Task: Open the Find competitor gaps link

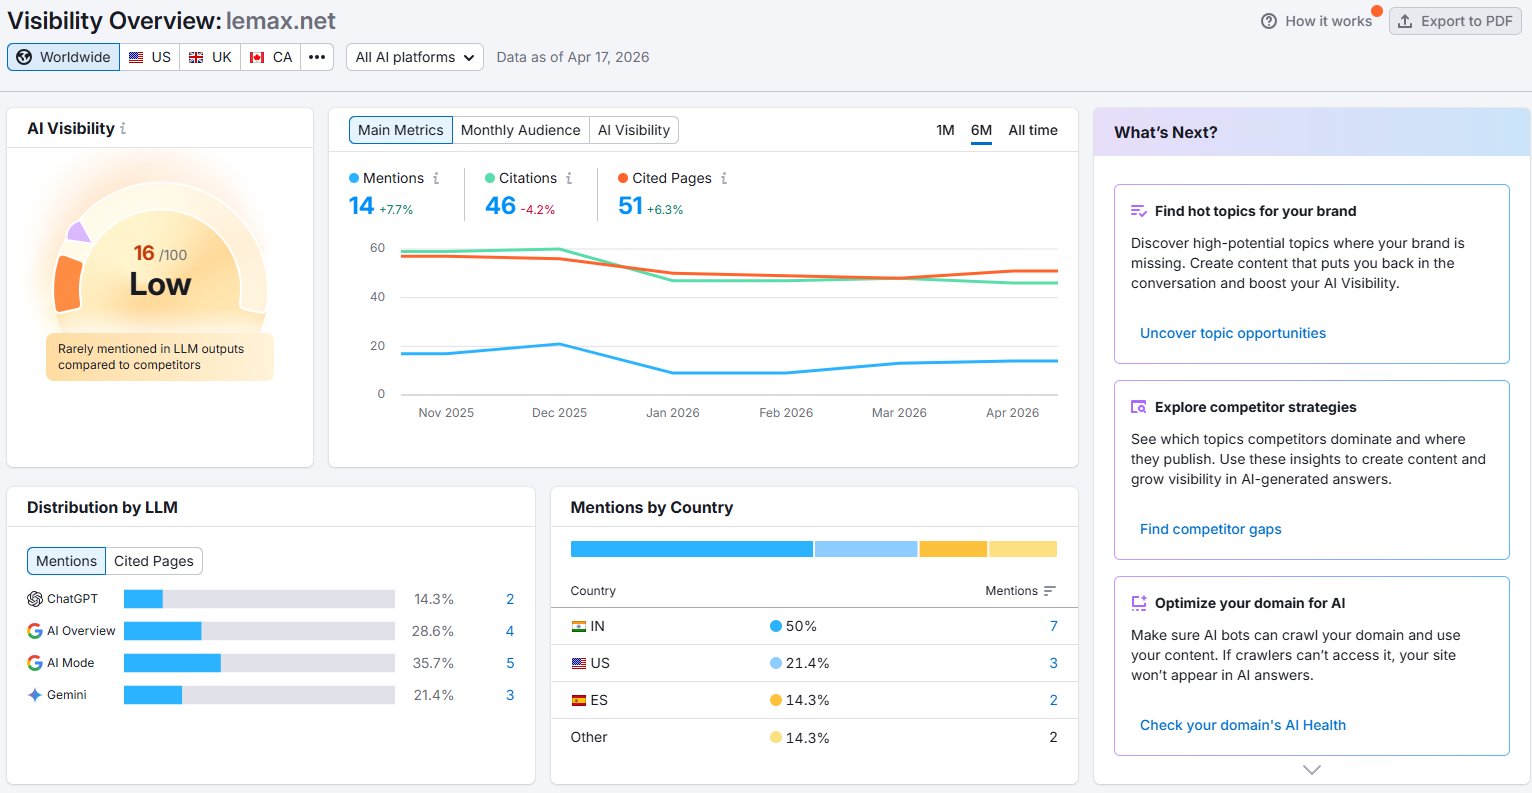Action: point(1210,529)
